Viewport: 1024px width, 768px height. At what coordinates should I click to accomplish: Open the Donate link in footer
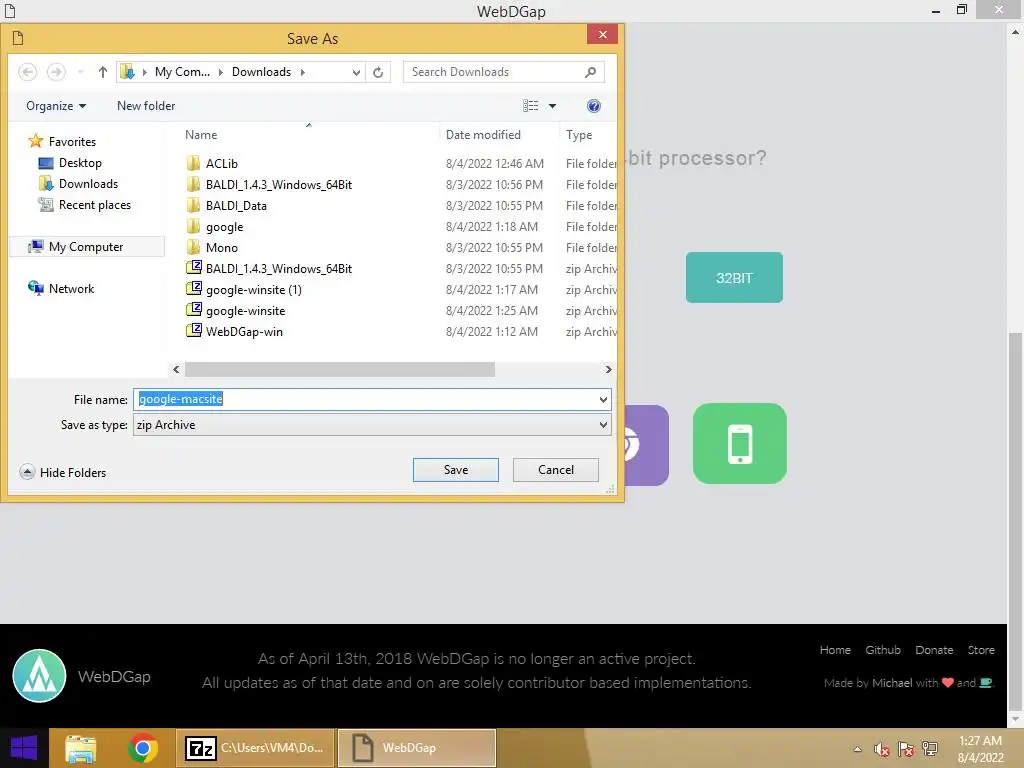(x=934, y=650)
